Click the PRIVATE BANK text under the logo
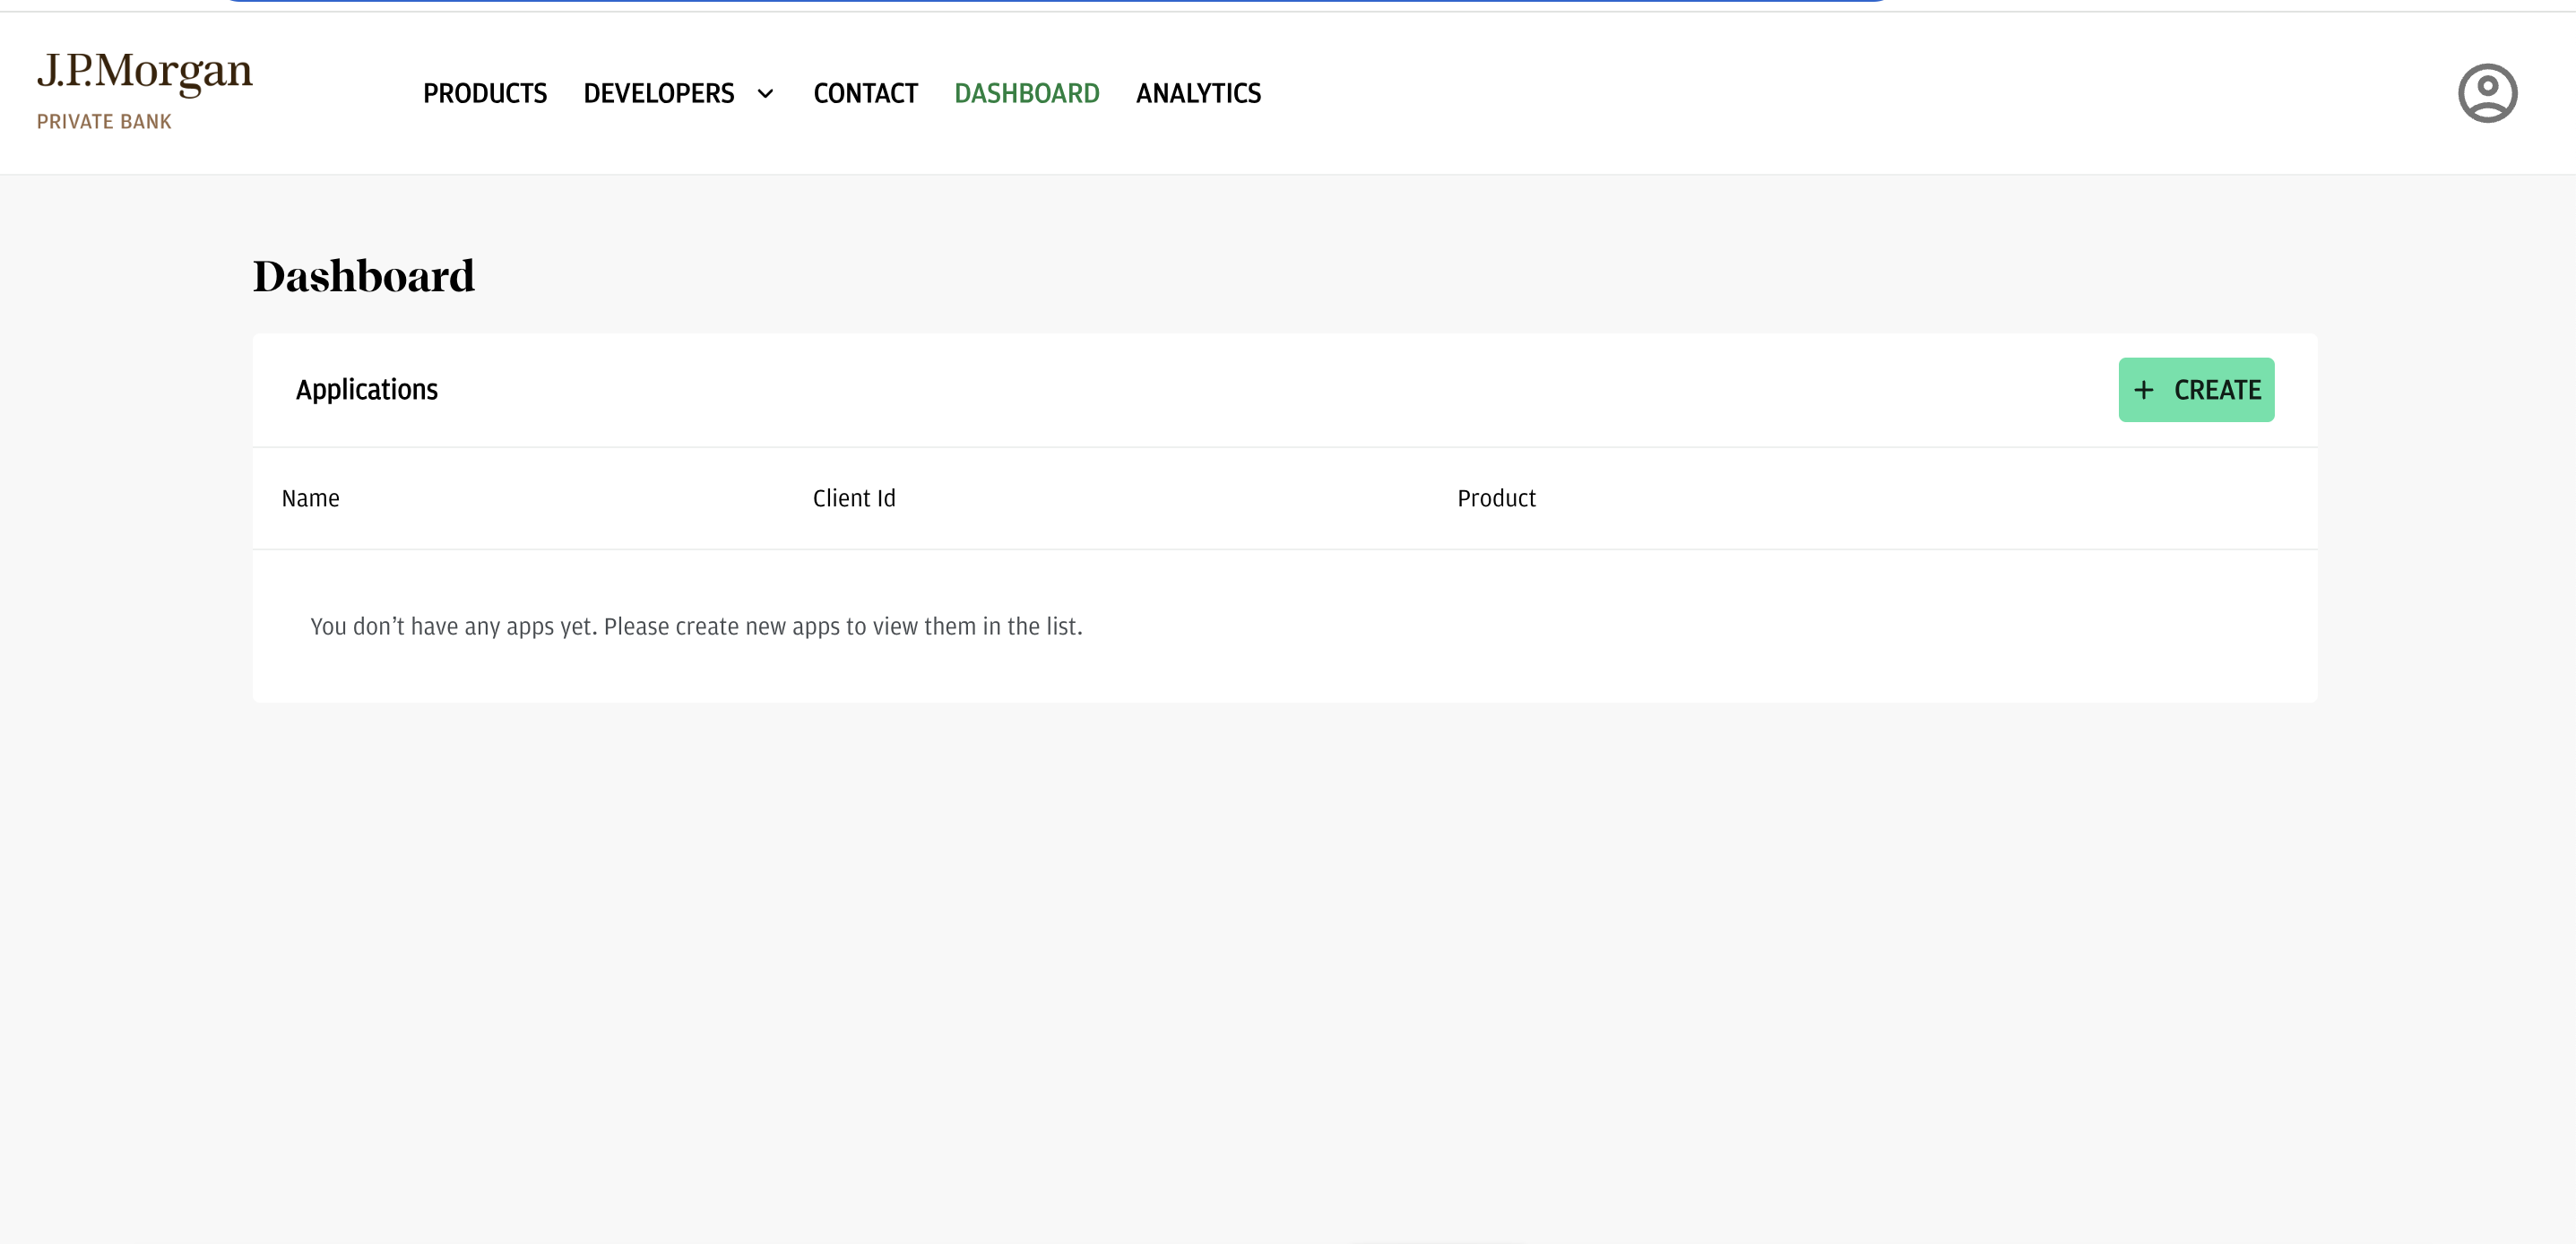Screen dimensions: 2576x1244 104,121
